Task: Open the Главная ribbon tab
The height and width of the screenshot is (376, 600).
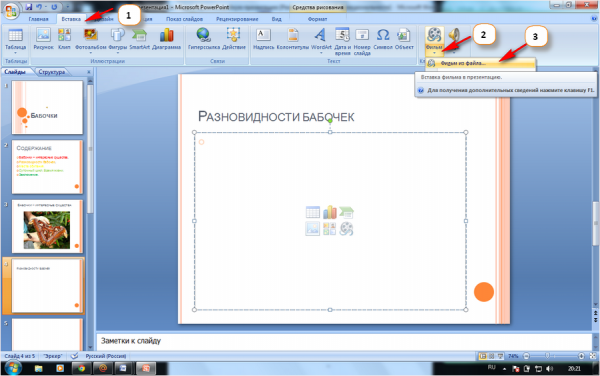Action: pos(39,19)
